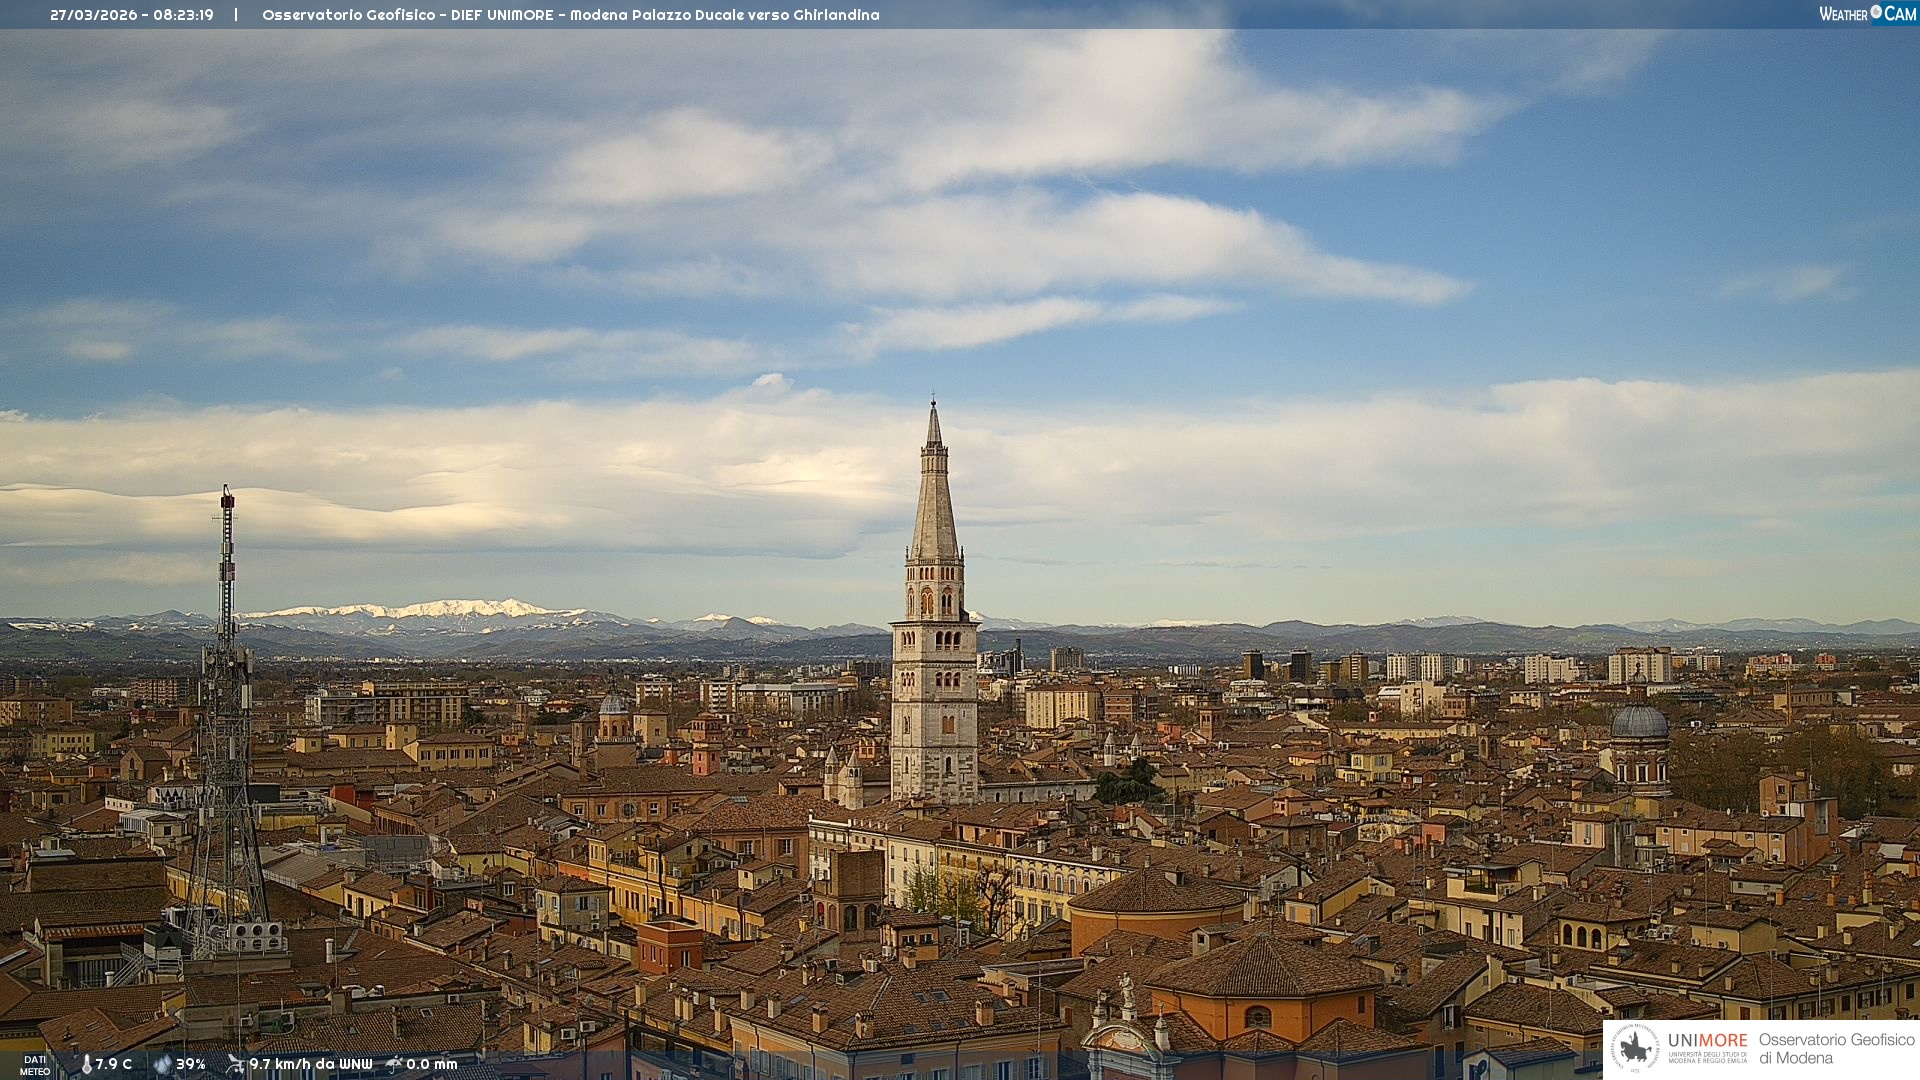Click the wind anemometer icon
Viewport: 1920px width, 1080px height.
(x=235, y=1064)
